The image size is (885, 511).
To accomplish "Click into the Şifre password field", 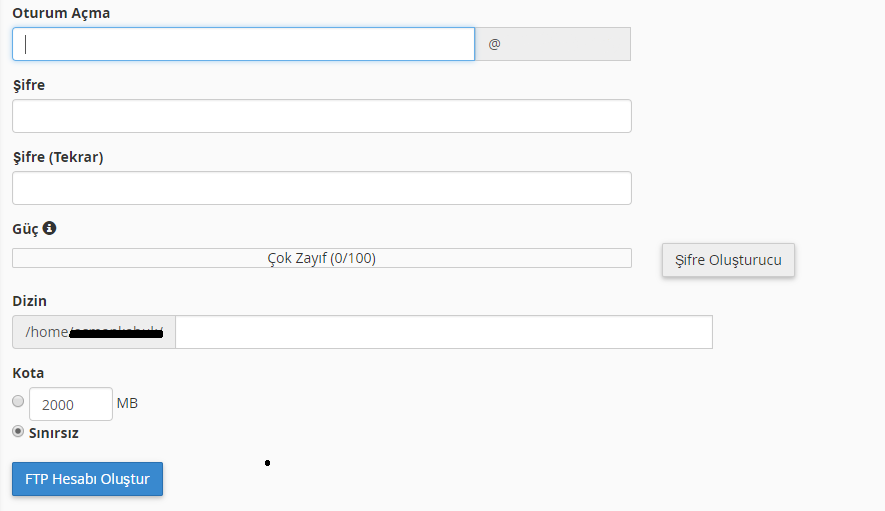I will point(322,116).
